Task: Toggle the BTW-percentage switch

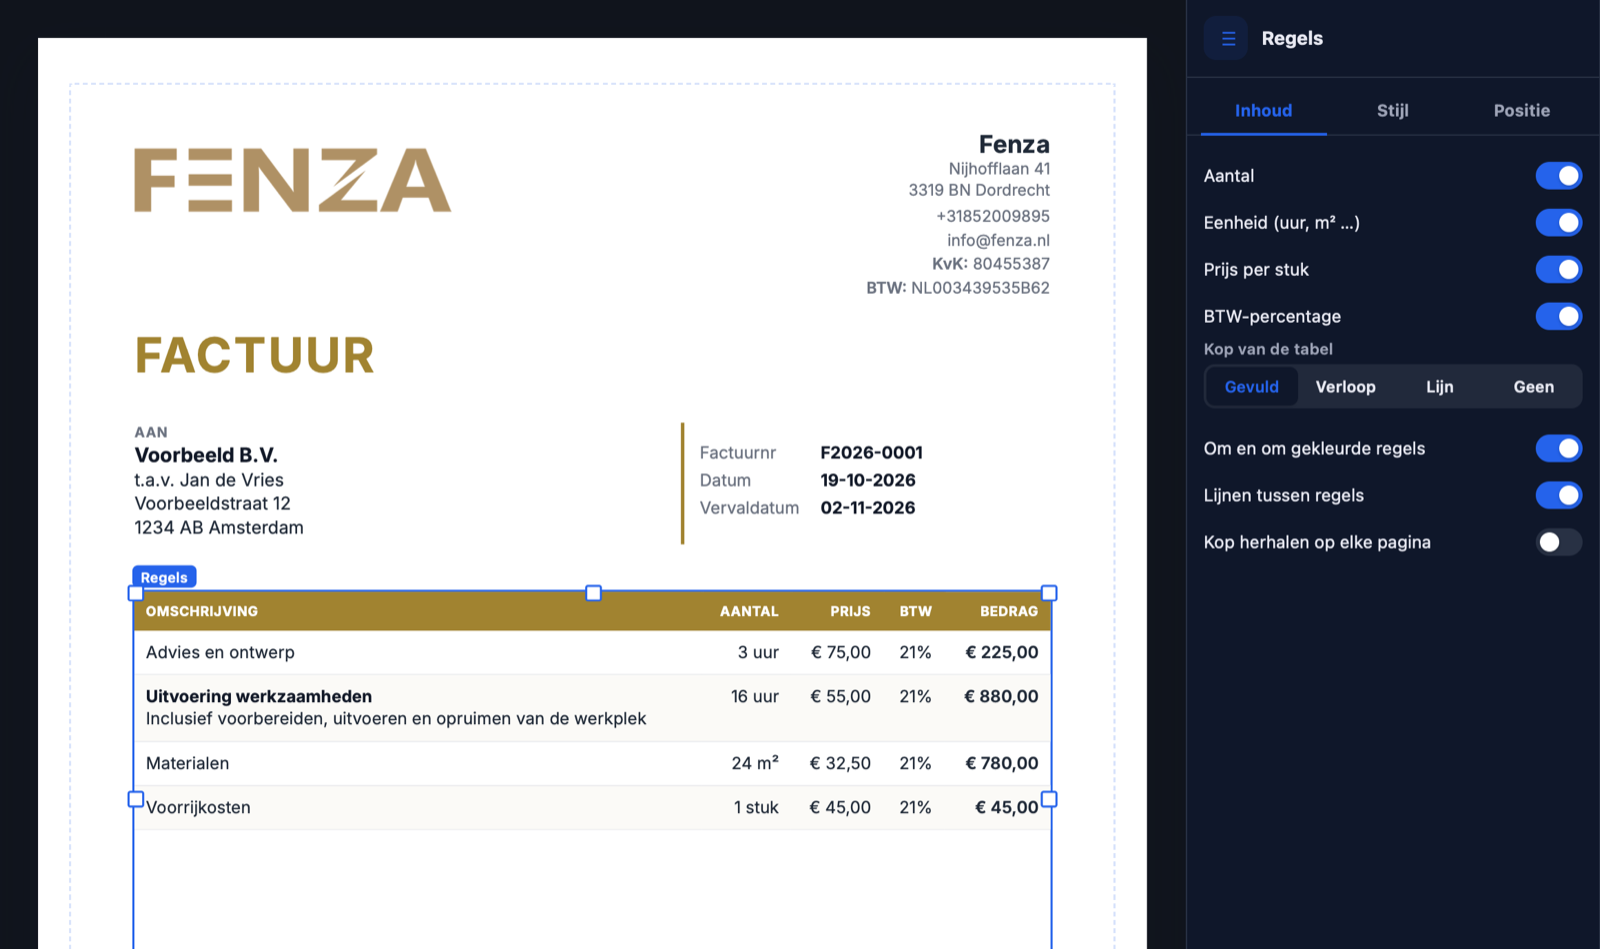Action: tap(1559, 317)
